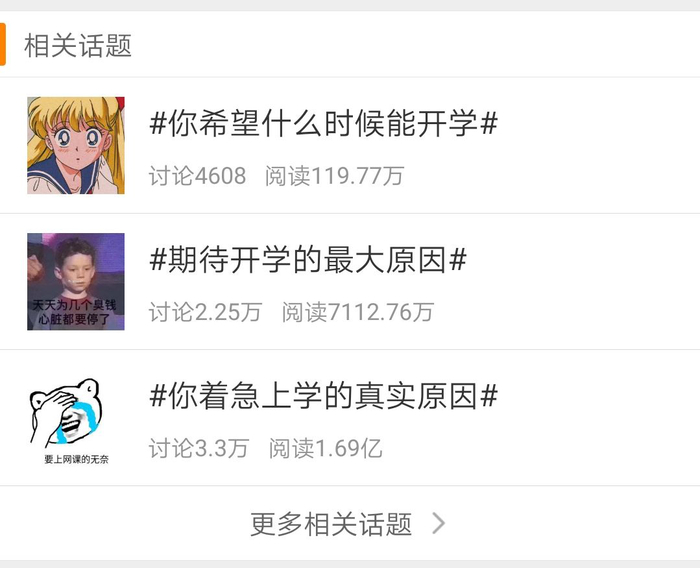This screenshot has height=568, width=700.
Task: Tap 阅读1.69亿 read count
Action: click(326, 448)
